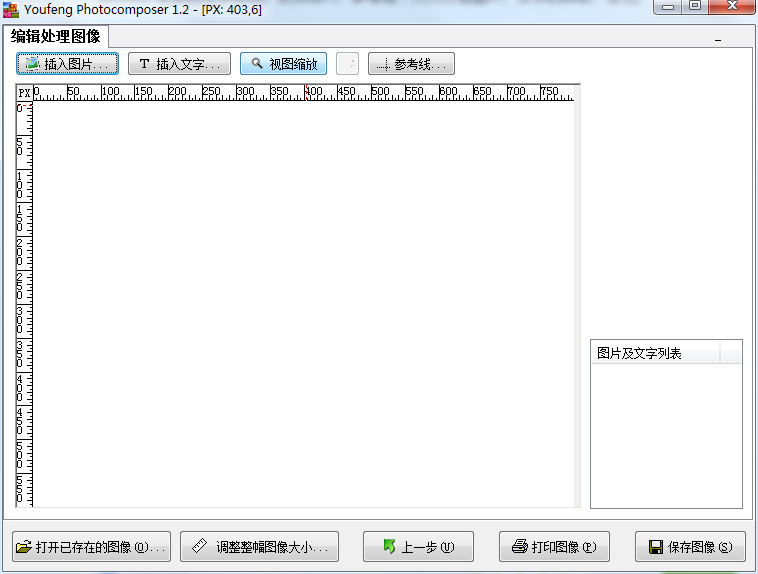
Task: Open the 参考线 (Guide Lines) options
Action: (x=411, y=64)
